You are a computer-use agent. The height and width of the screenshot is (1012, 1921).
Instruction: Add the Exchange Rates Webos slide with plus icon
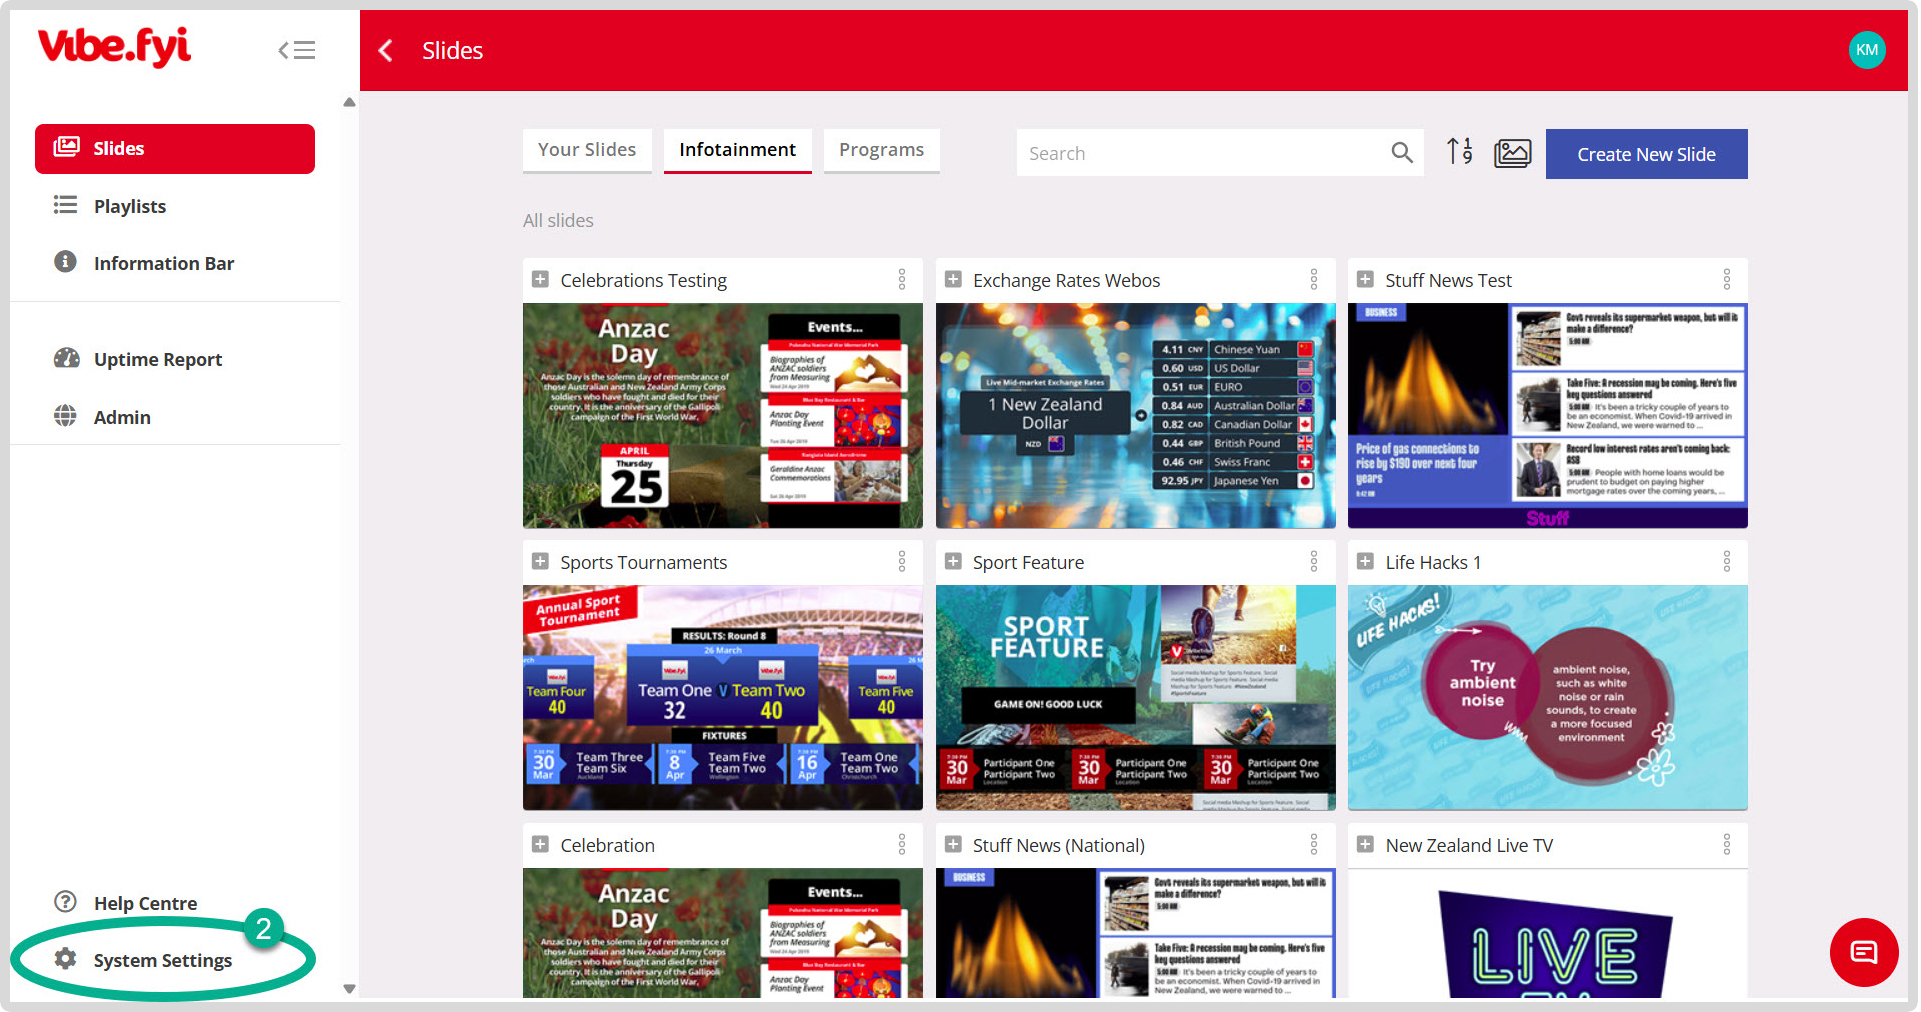coord(953,280)
